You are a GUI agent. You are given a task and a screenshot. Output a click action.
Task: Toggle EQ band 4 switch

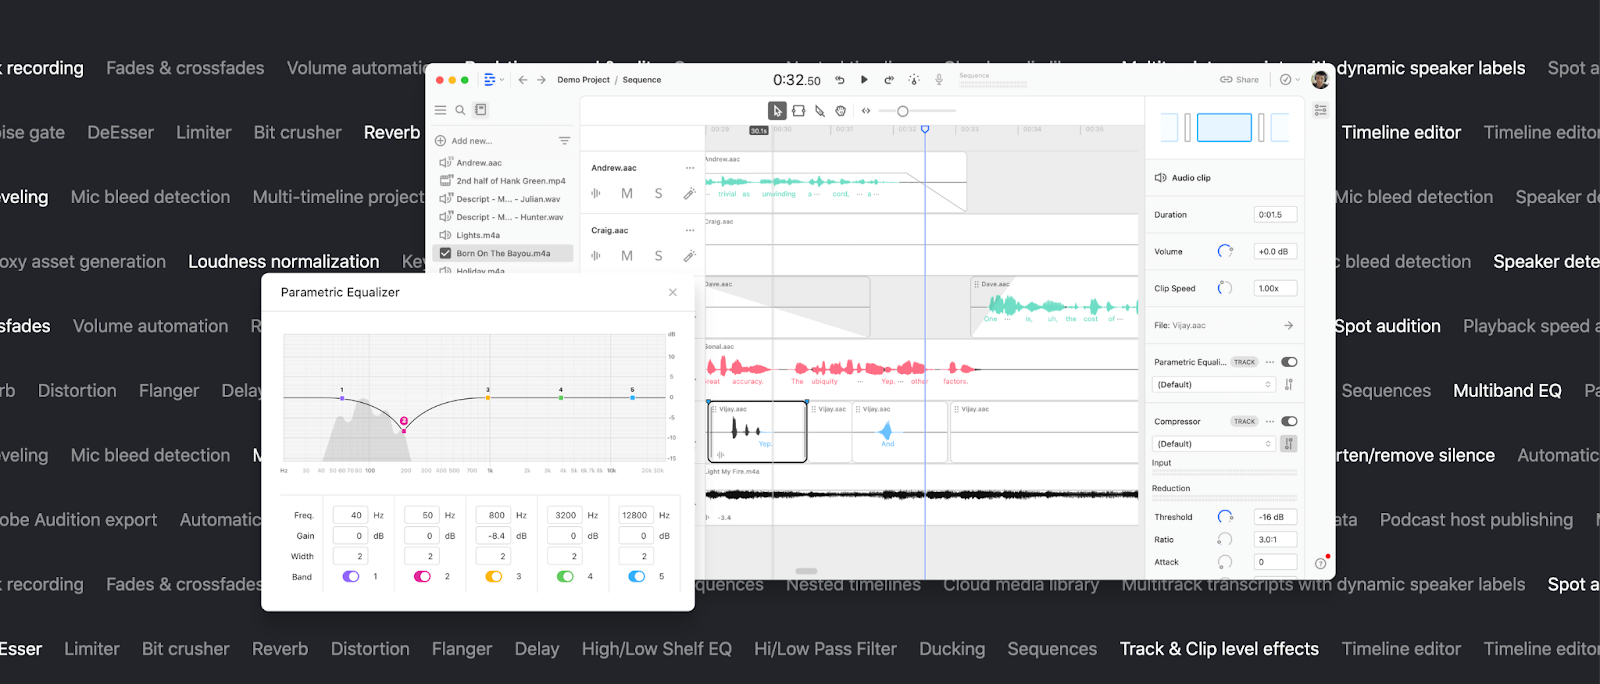pos(565,576)
